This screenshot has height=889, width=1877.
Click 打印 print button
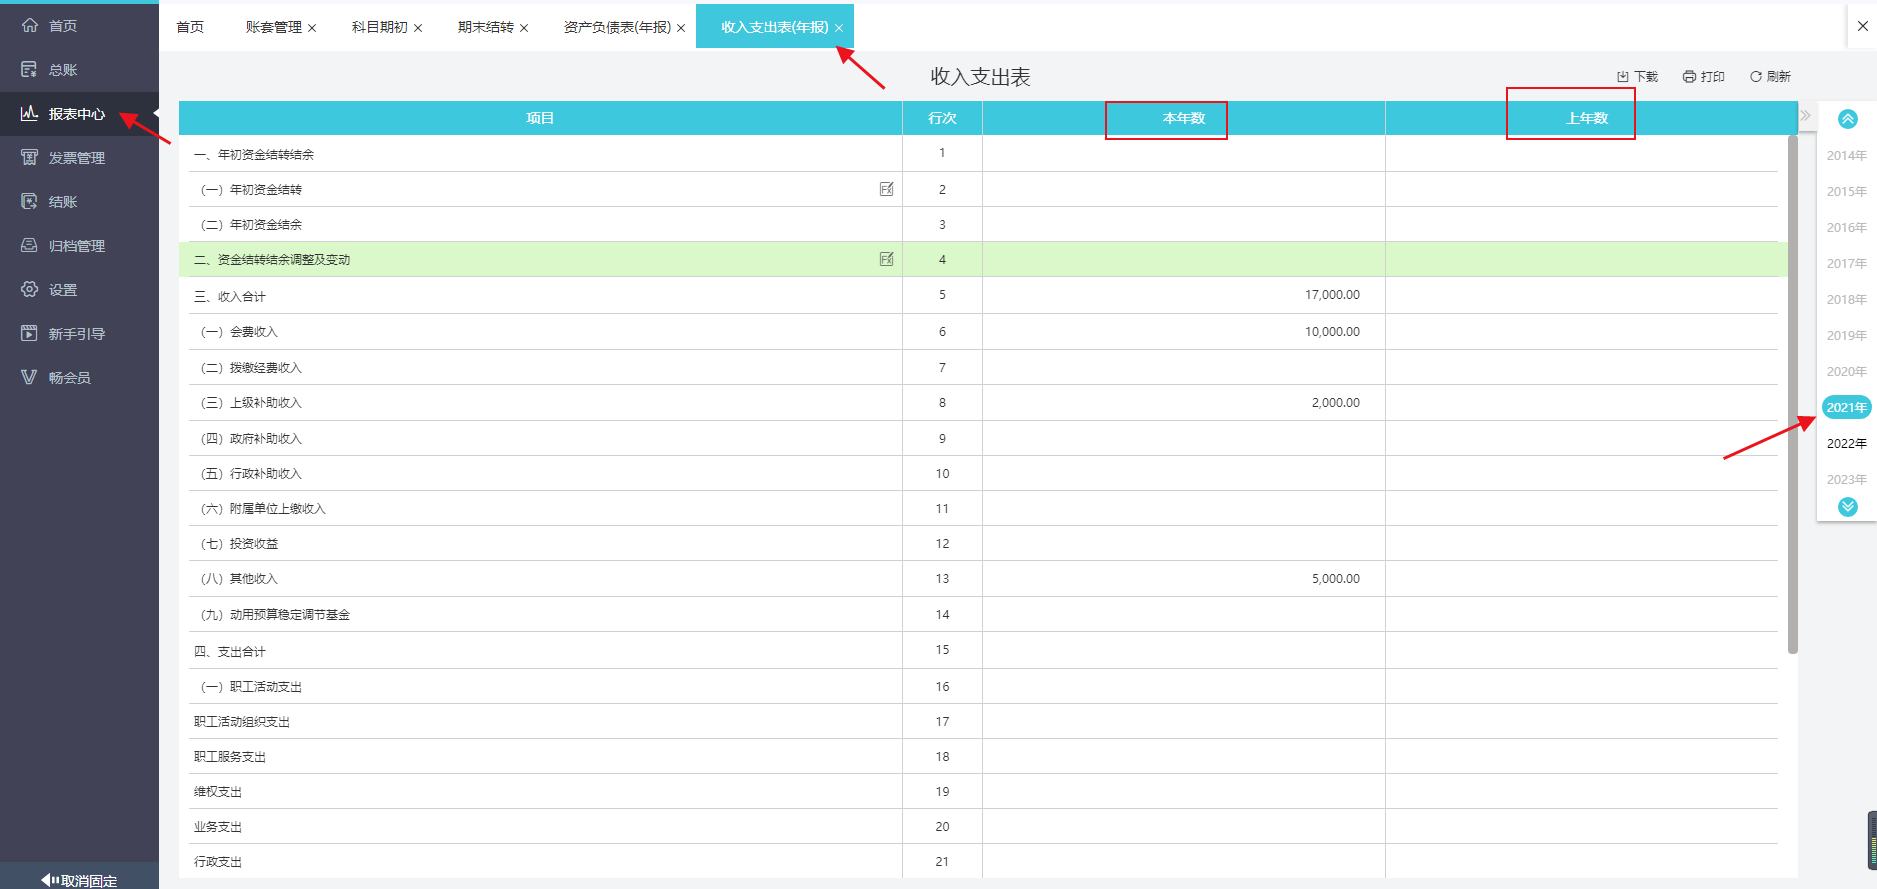tap(1703, 77)
